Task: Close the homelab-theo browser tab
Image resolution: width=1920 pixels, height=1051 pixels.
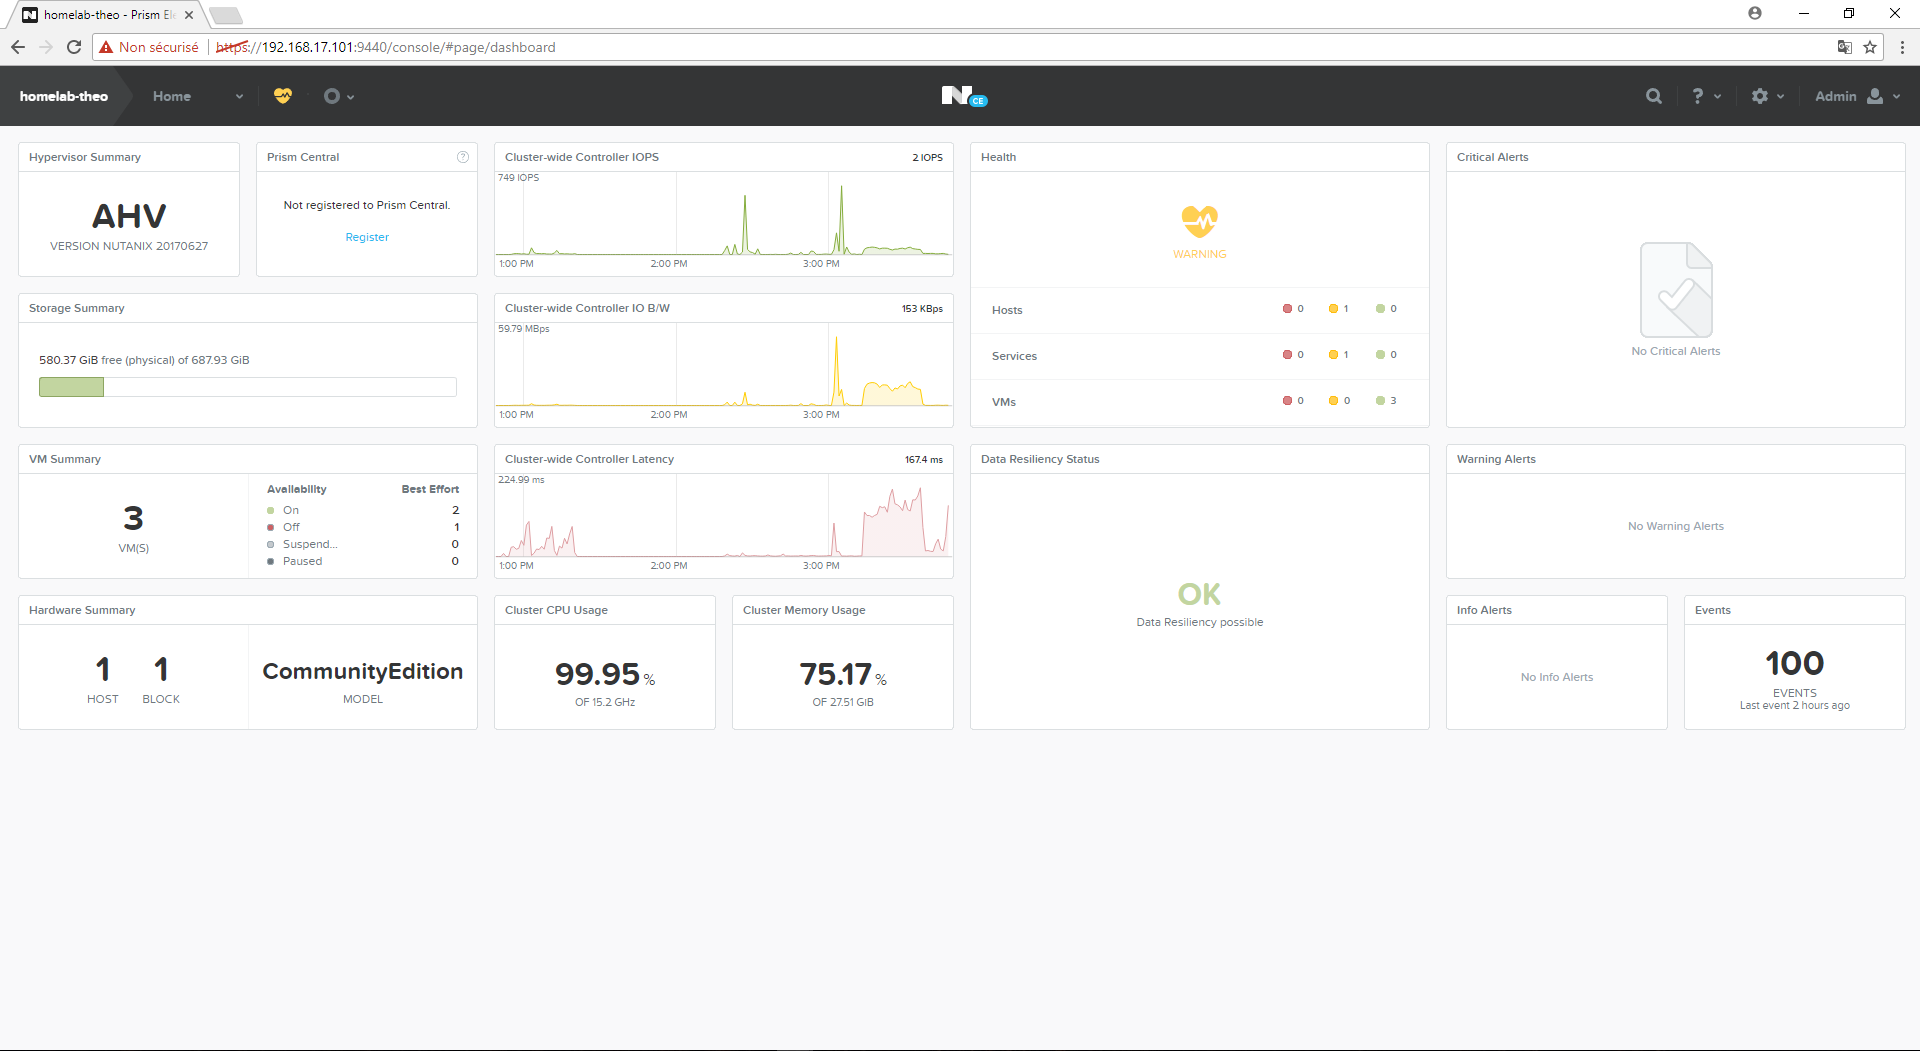Action: [x=189, y=15]
